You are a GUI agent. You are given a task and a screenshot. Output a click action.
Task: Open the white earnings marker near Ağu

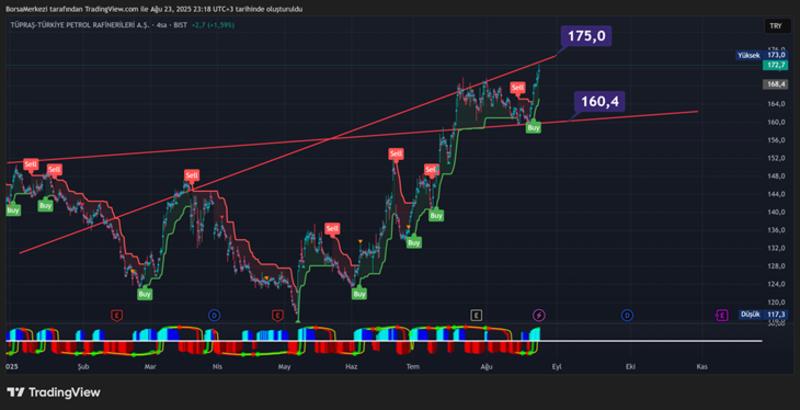pos(476,316)
